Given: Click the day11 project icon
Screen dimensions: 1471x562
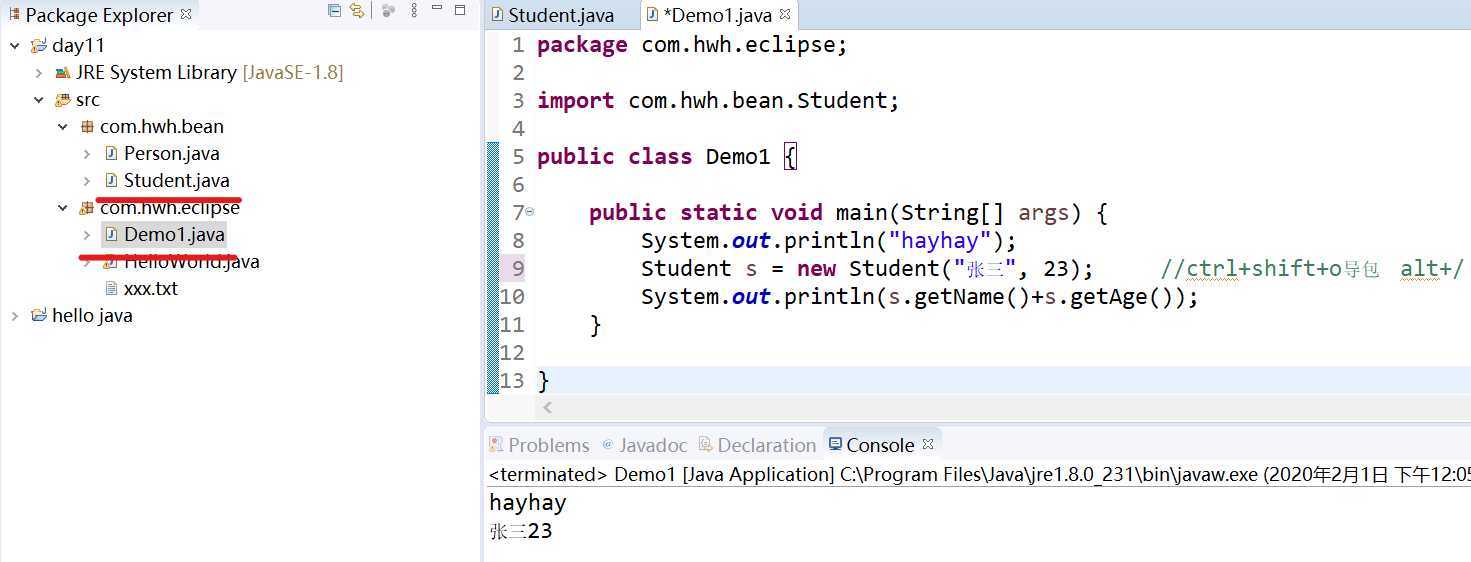Looking at the screenshot, I should point(39,46).
